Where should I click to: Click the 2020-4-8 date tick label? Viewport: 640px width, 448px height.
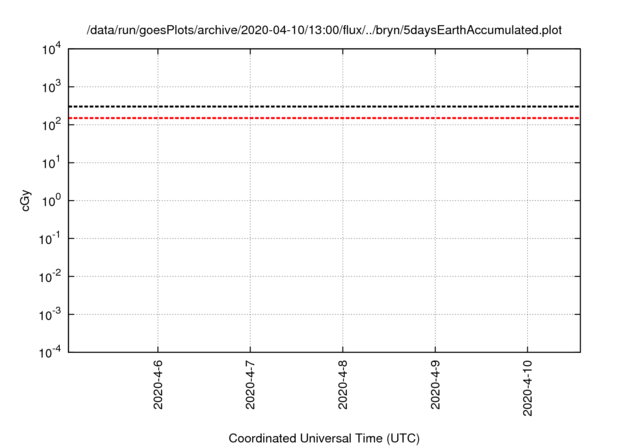pyautogui.click(x=343, y=385)
